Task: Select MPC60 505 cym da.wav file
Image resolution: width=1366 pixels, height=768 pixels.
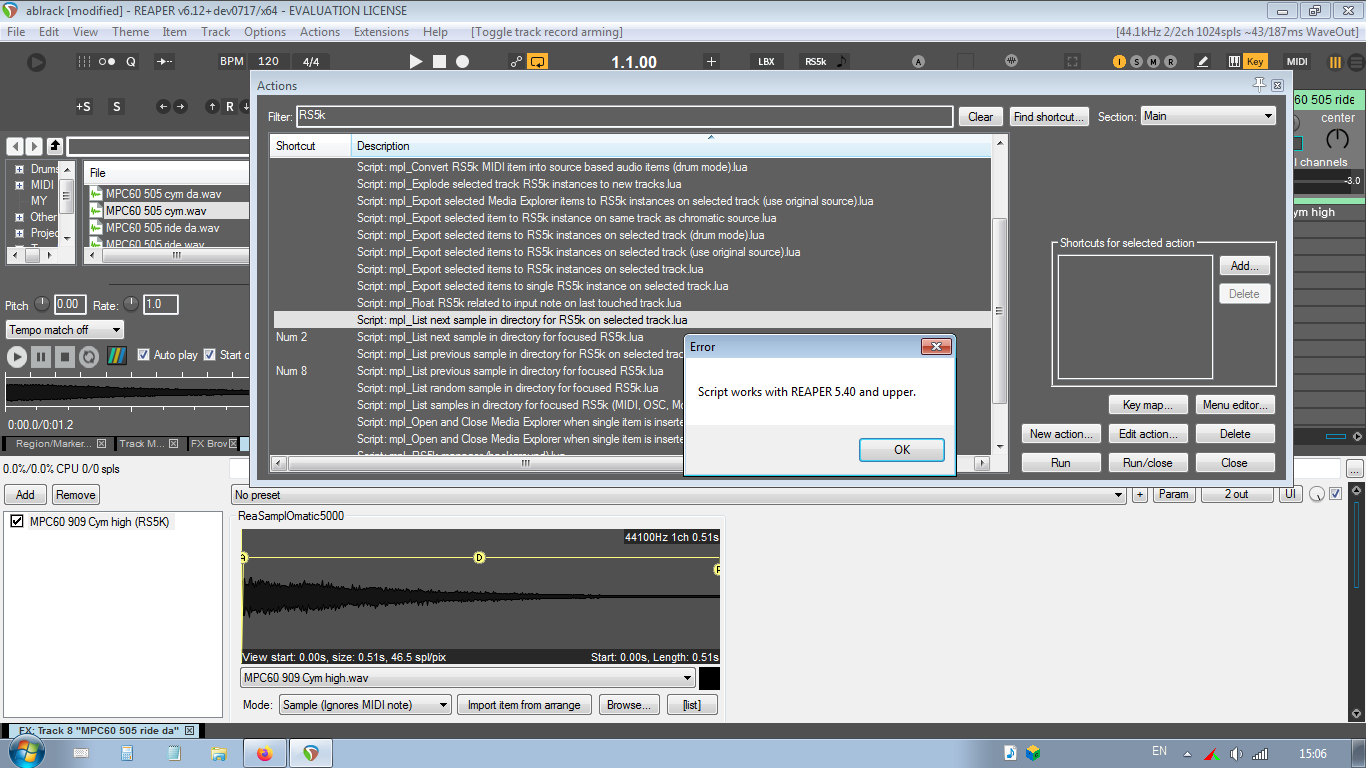Action: tap(163, 194)
